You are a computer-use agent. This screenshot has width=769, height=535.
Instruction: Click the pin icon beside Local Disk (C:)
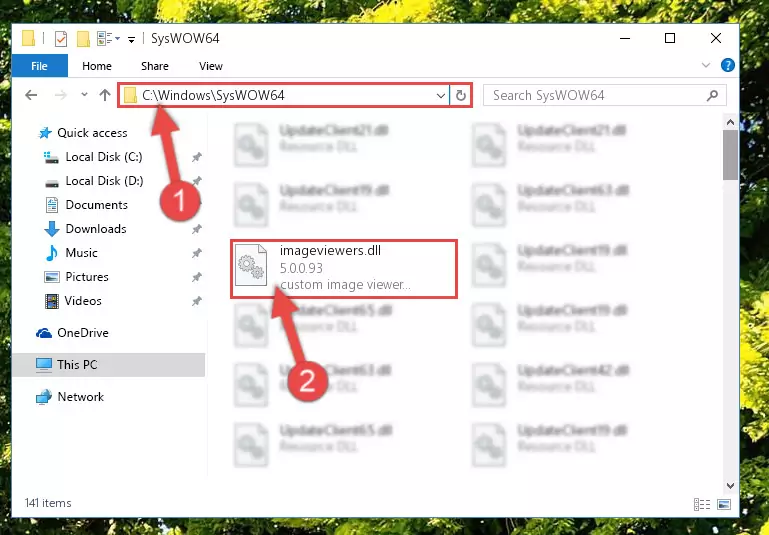tap(197, 157)
